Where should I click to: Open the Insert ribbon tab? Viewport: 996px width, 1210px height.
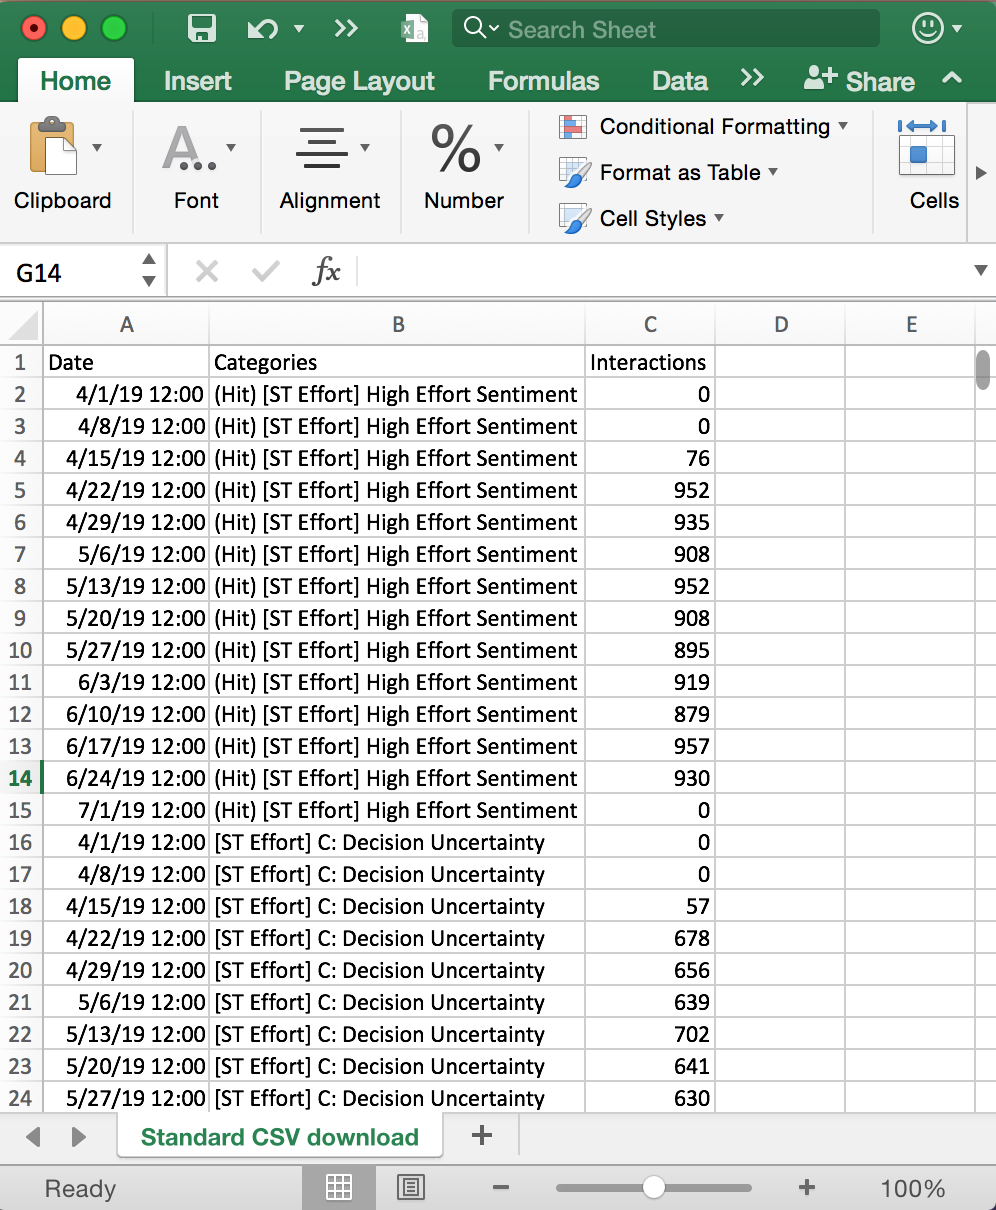coord(197,81)
